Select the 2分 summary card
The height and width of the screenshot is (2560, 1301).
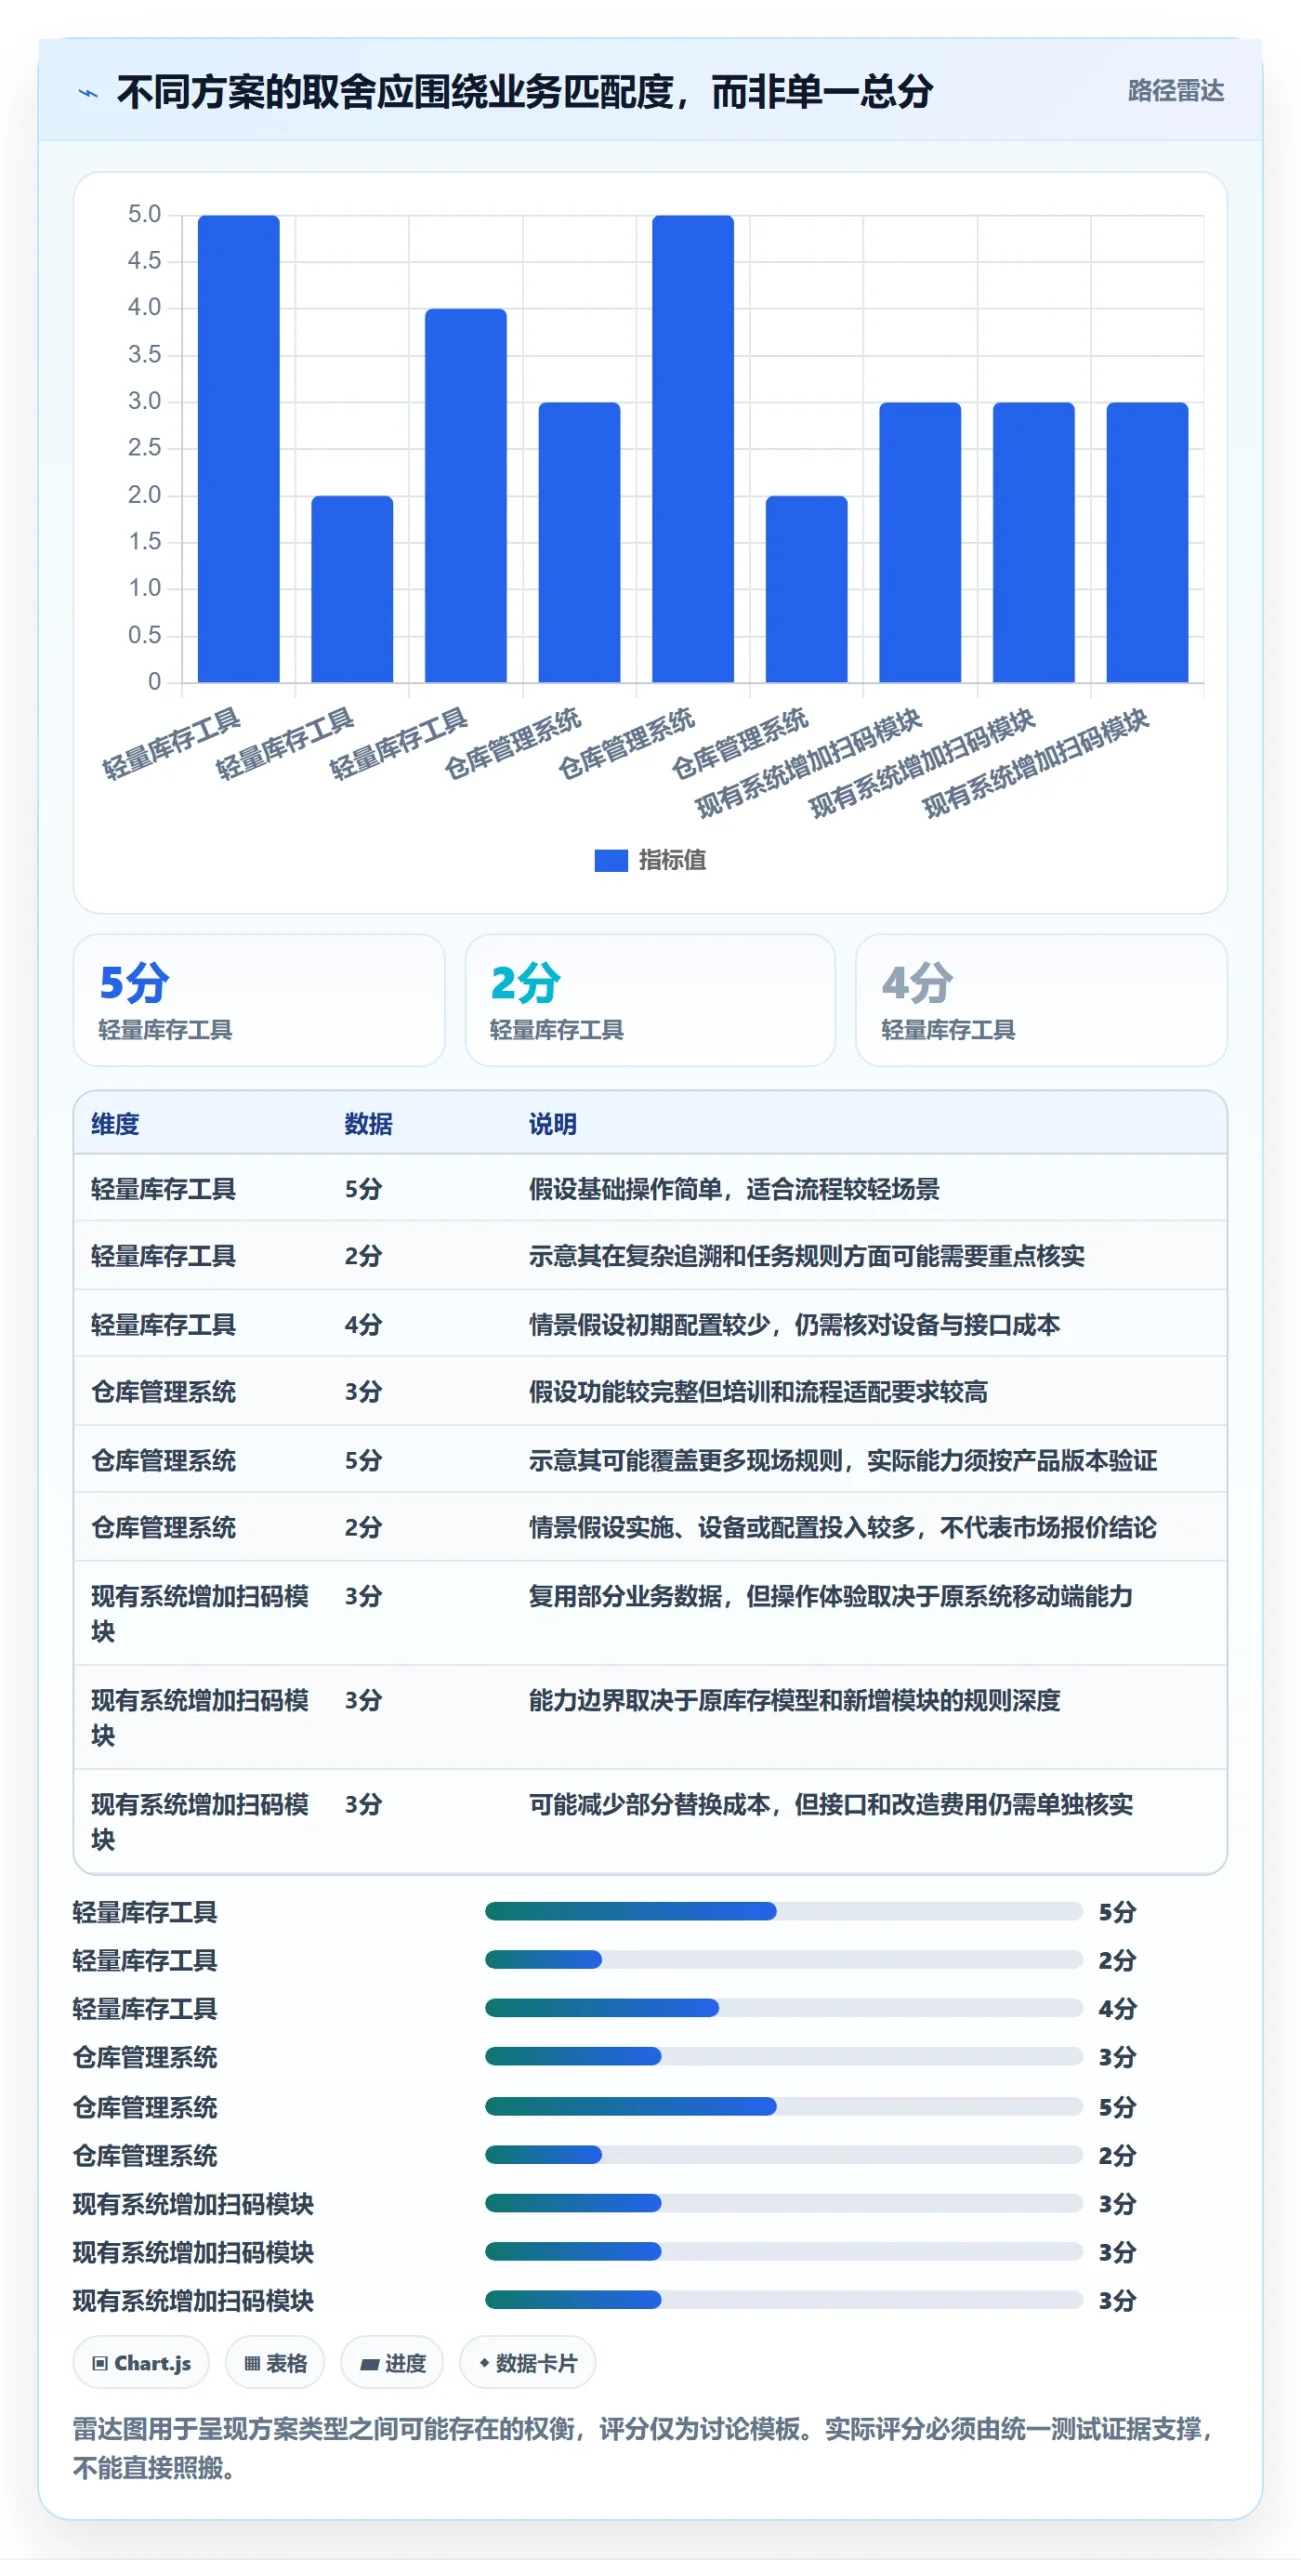coord(650,1000)
